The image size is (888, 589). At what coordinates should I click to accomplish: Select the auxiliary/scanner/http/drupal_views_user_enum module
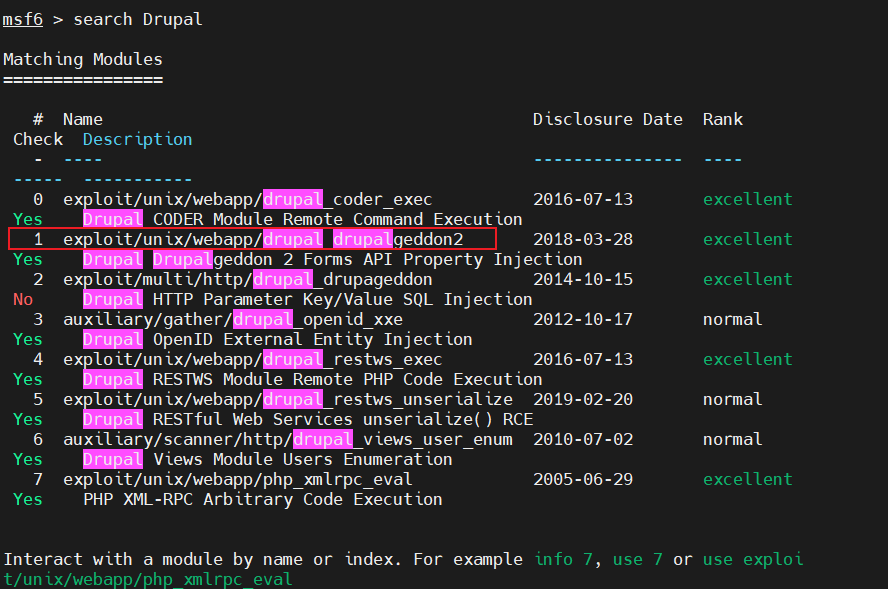pyautogui.click(x=287, y=439)
